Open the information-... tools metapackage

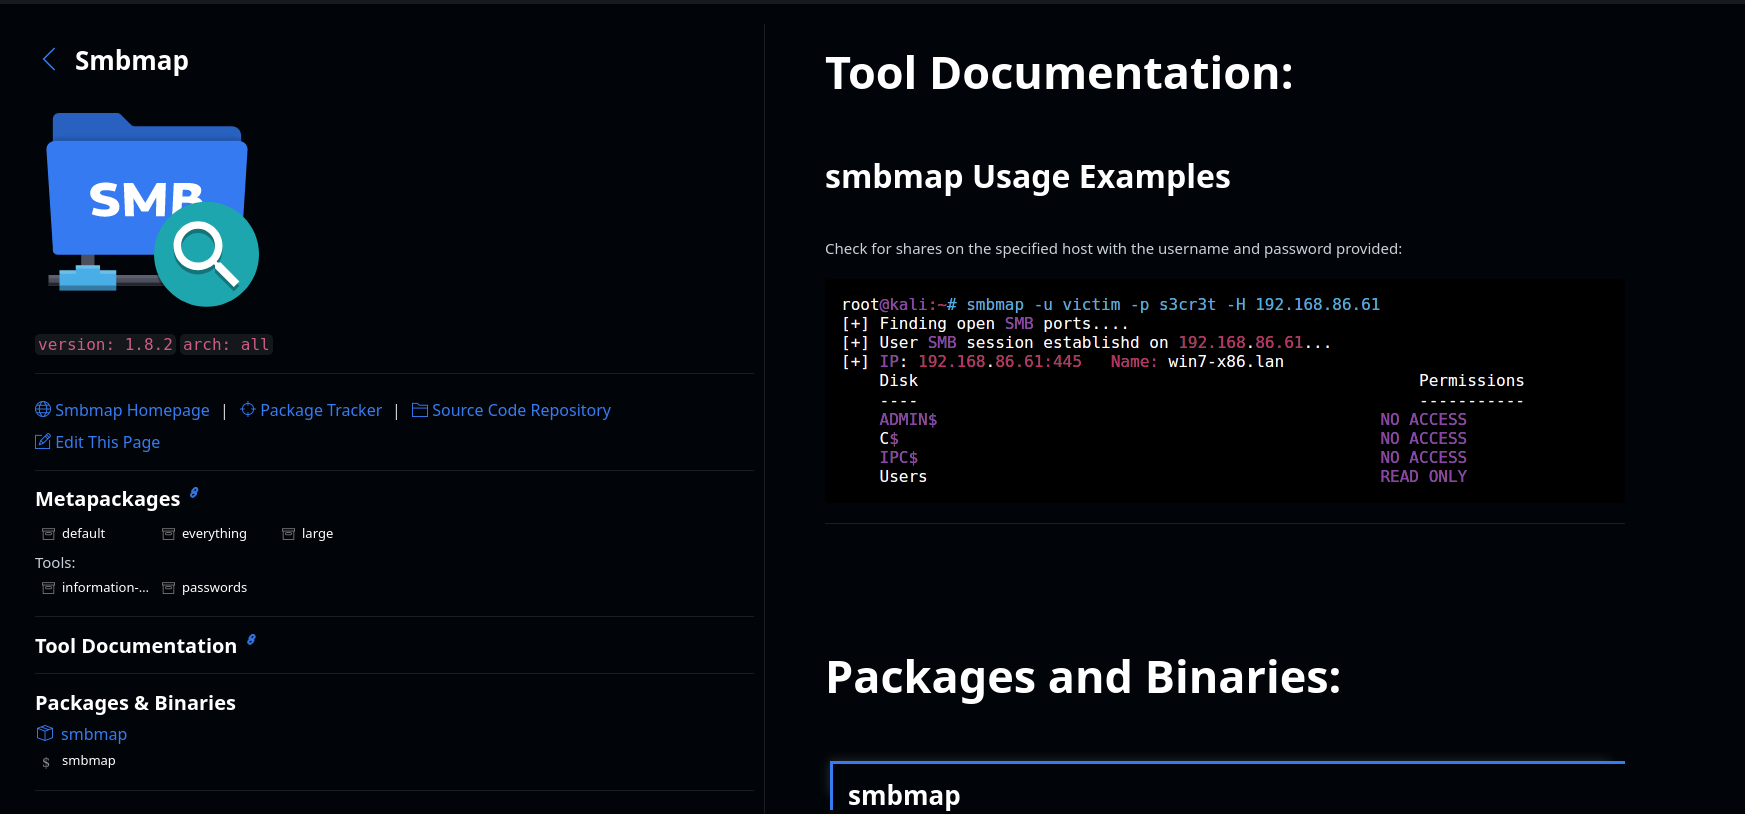point(105,588)
